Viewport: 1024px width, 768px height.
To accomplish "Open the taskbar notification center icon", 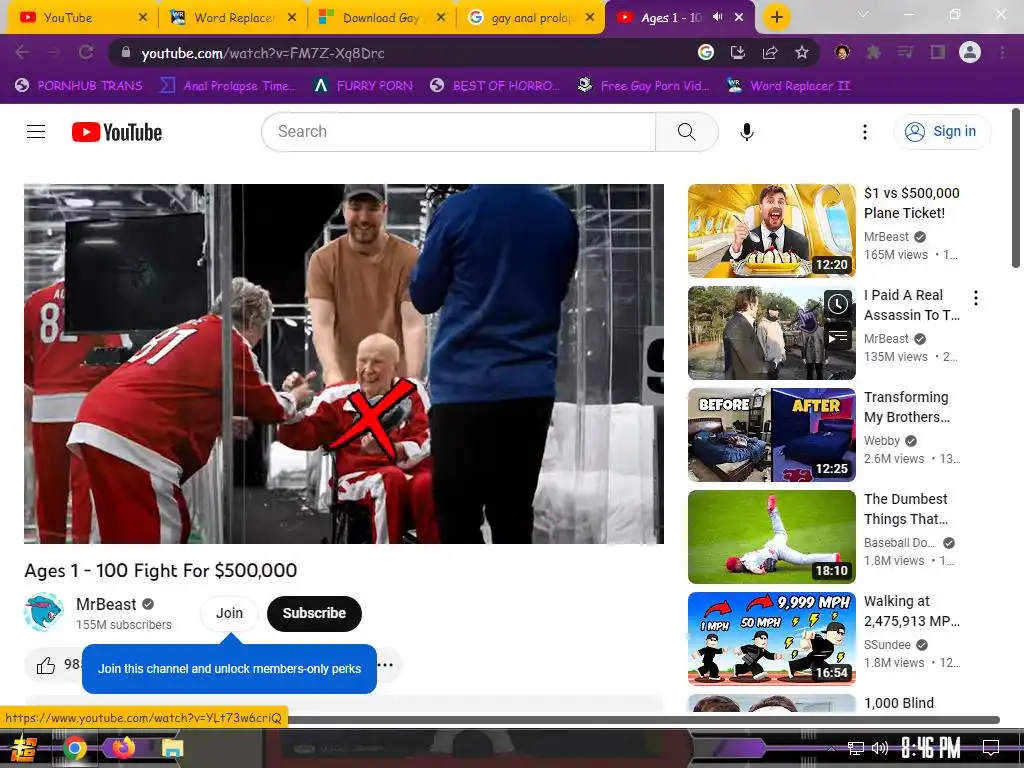I will click(x=991, y=747).
